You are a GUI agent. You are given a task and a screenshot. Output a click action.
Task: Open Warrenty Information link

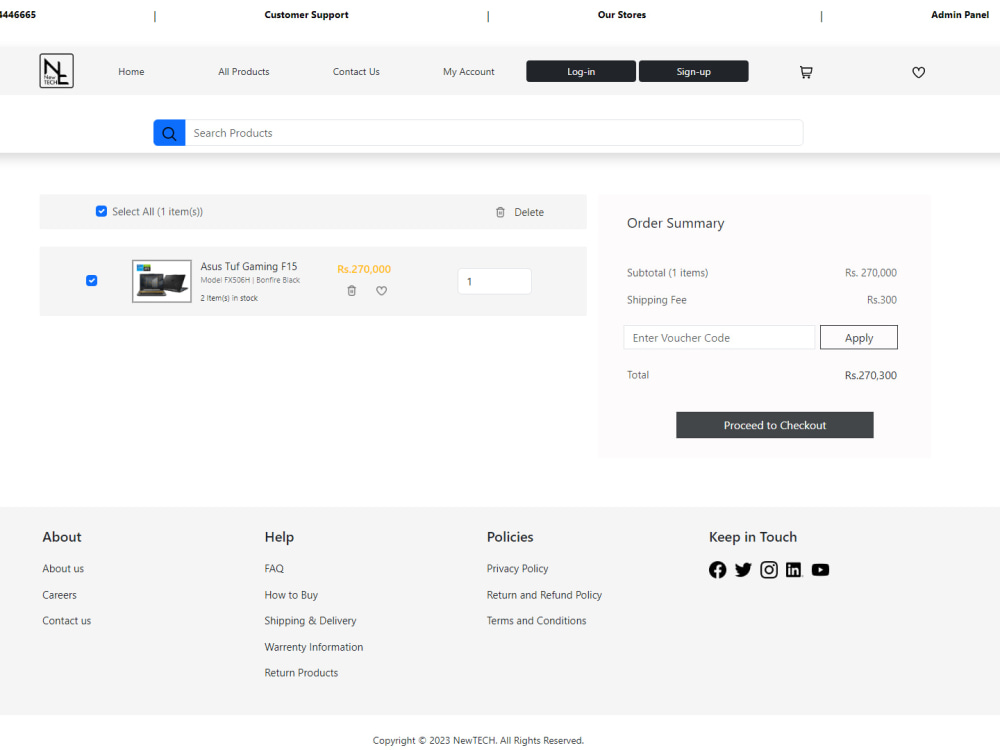[x=314, y=647]
